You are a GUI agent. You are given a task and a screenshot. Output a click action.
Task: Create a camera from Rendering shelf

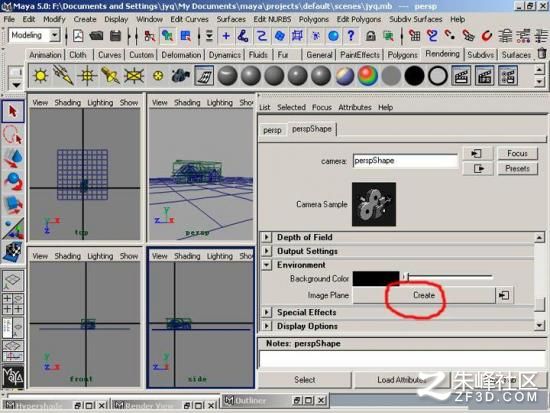coord(181,75)
